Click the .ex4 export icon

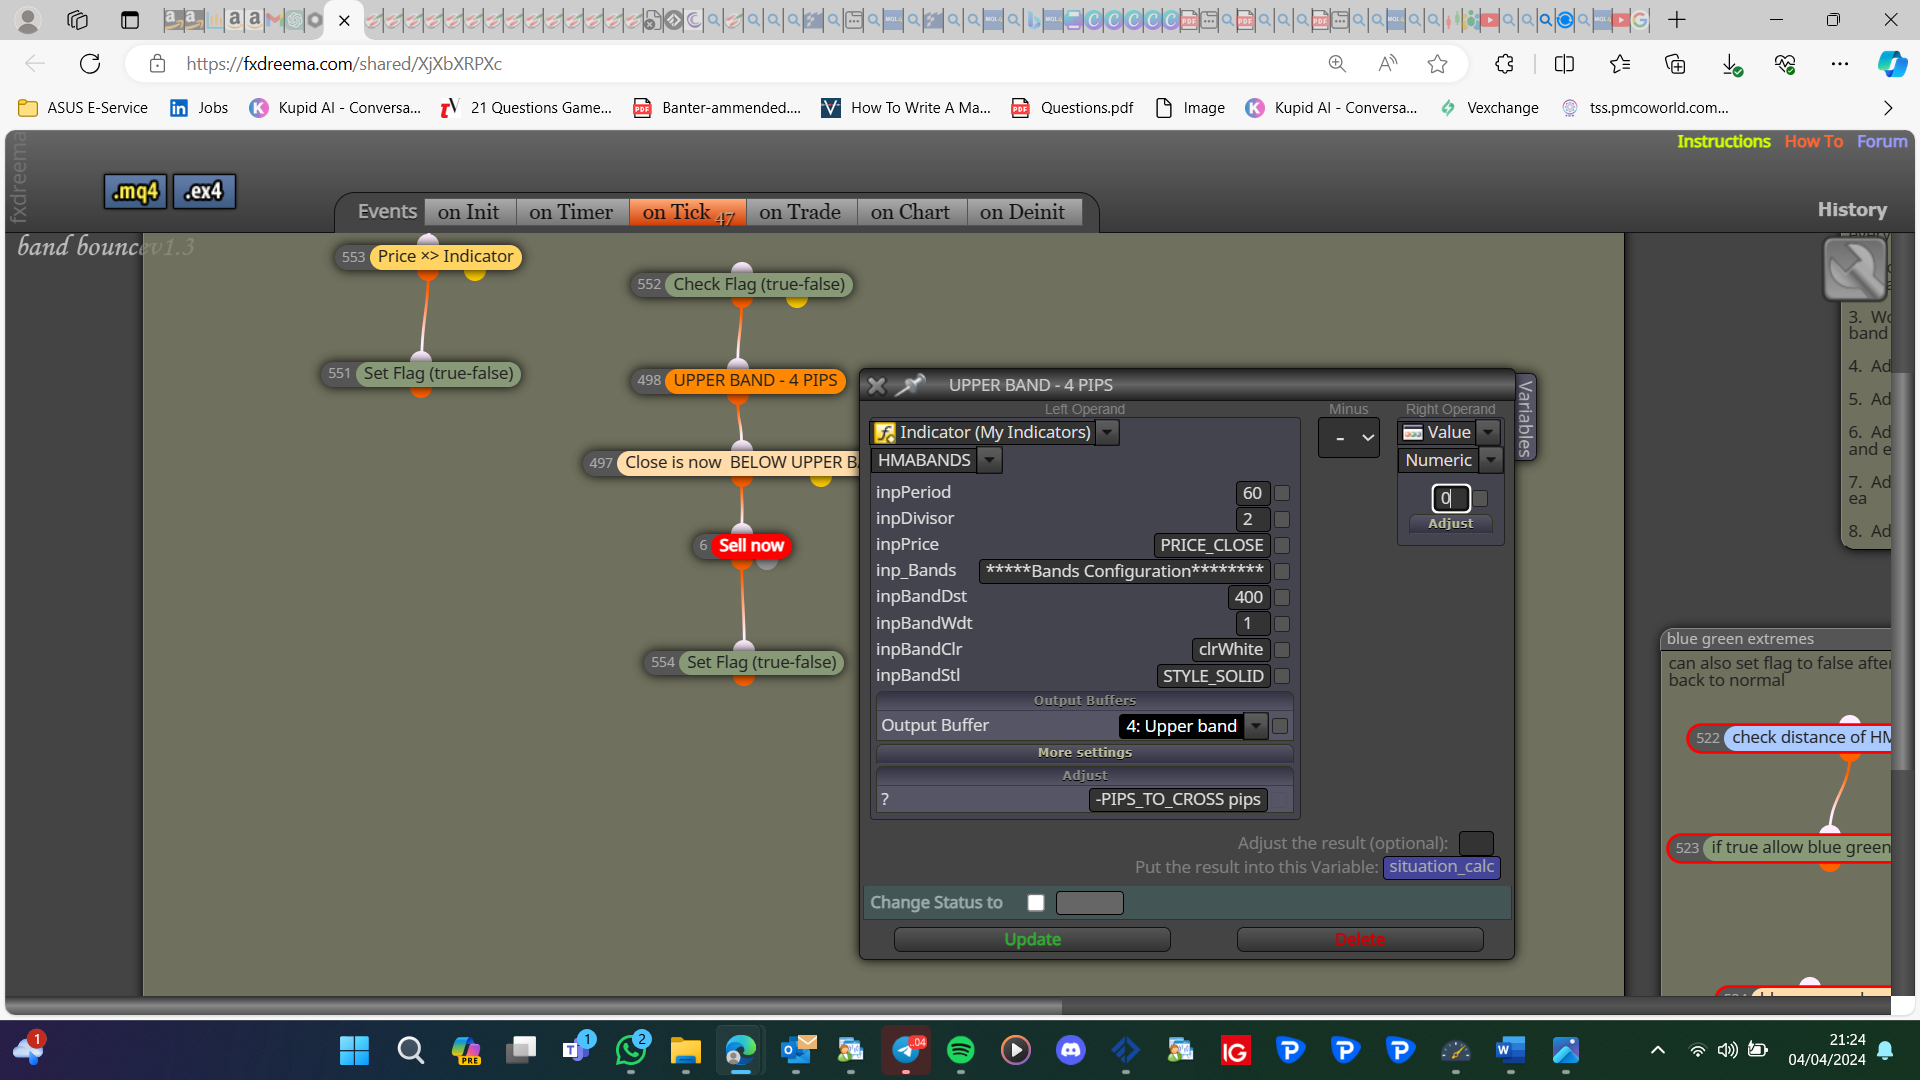204,191
